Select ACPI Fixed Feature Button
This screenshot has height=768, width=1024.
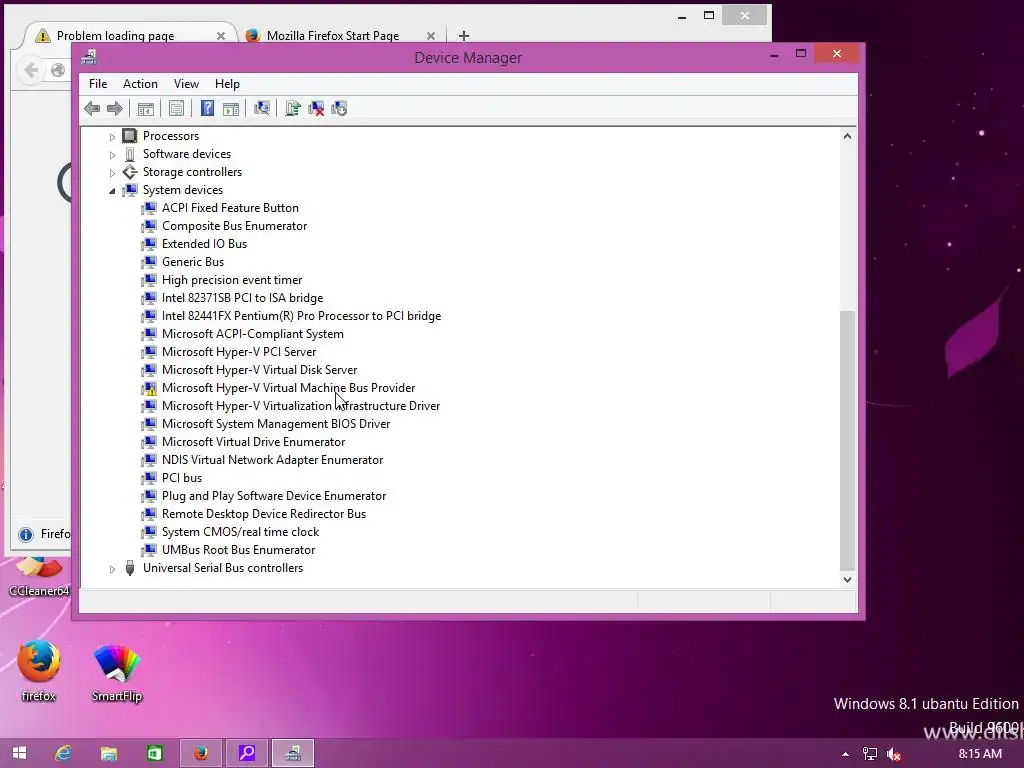pos(230,208)
